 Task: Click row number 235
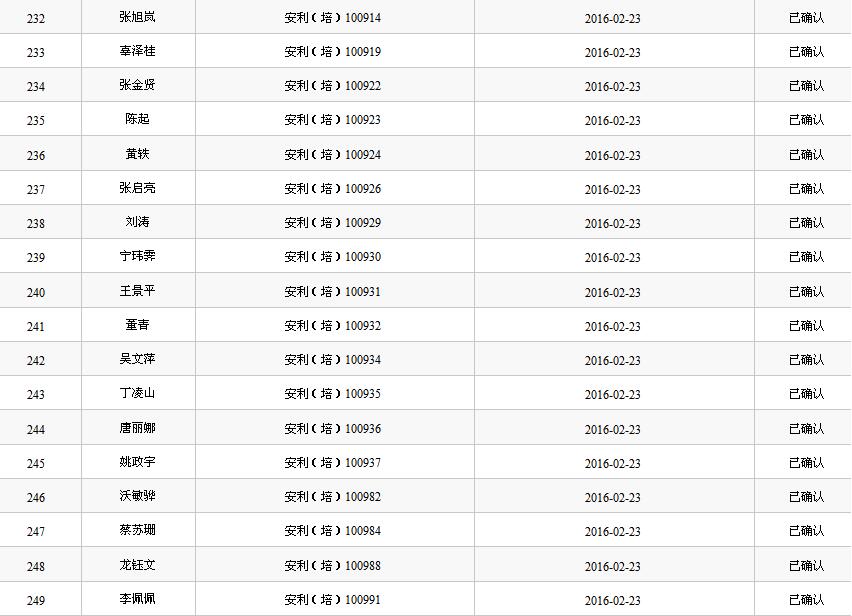click(x=36, y=121)
